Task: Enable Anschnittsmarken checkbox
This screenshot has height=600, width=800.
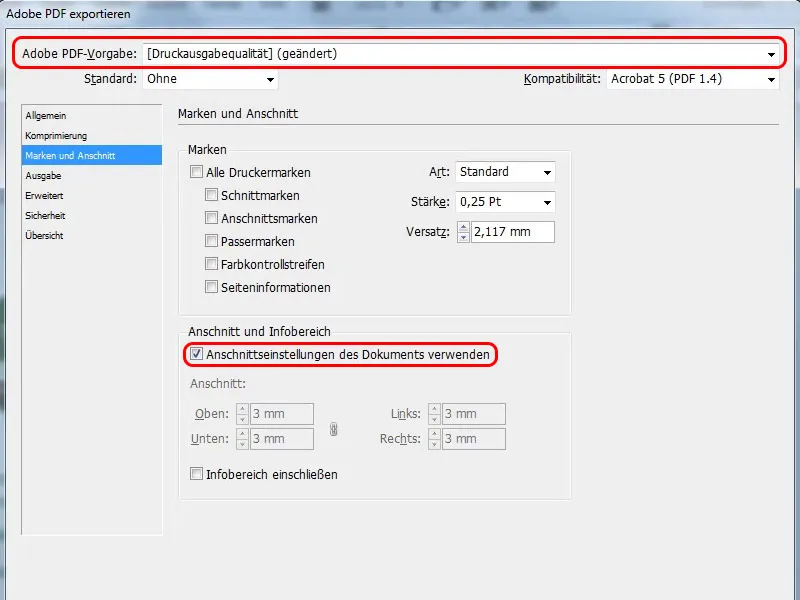Action: [x=211, y=218]
